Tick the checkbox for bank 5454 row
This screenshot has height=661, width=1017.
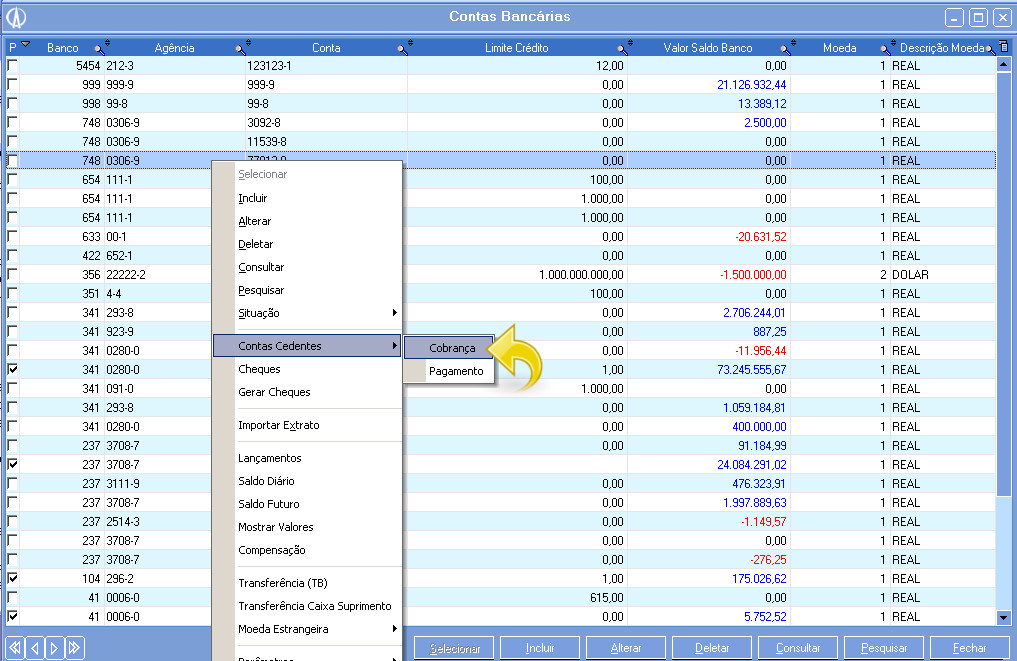point(12,66)
